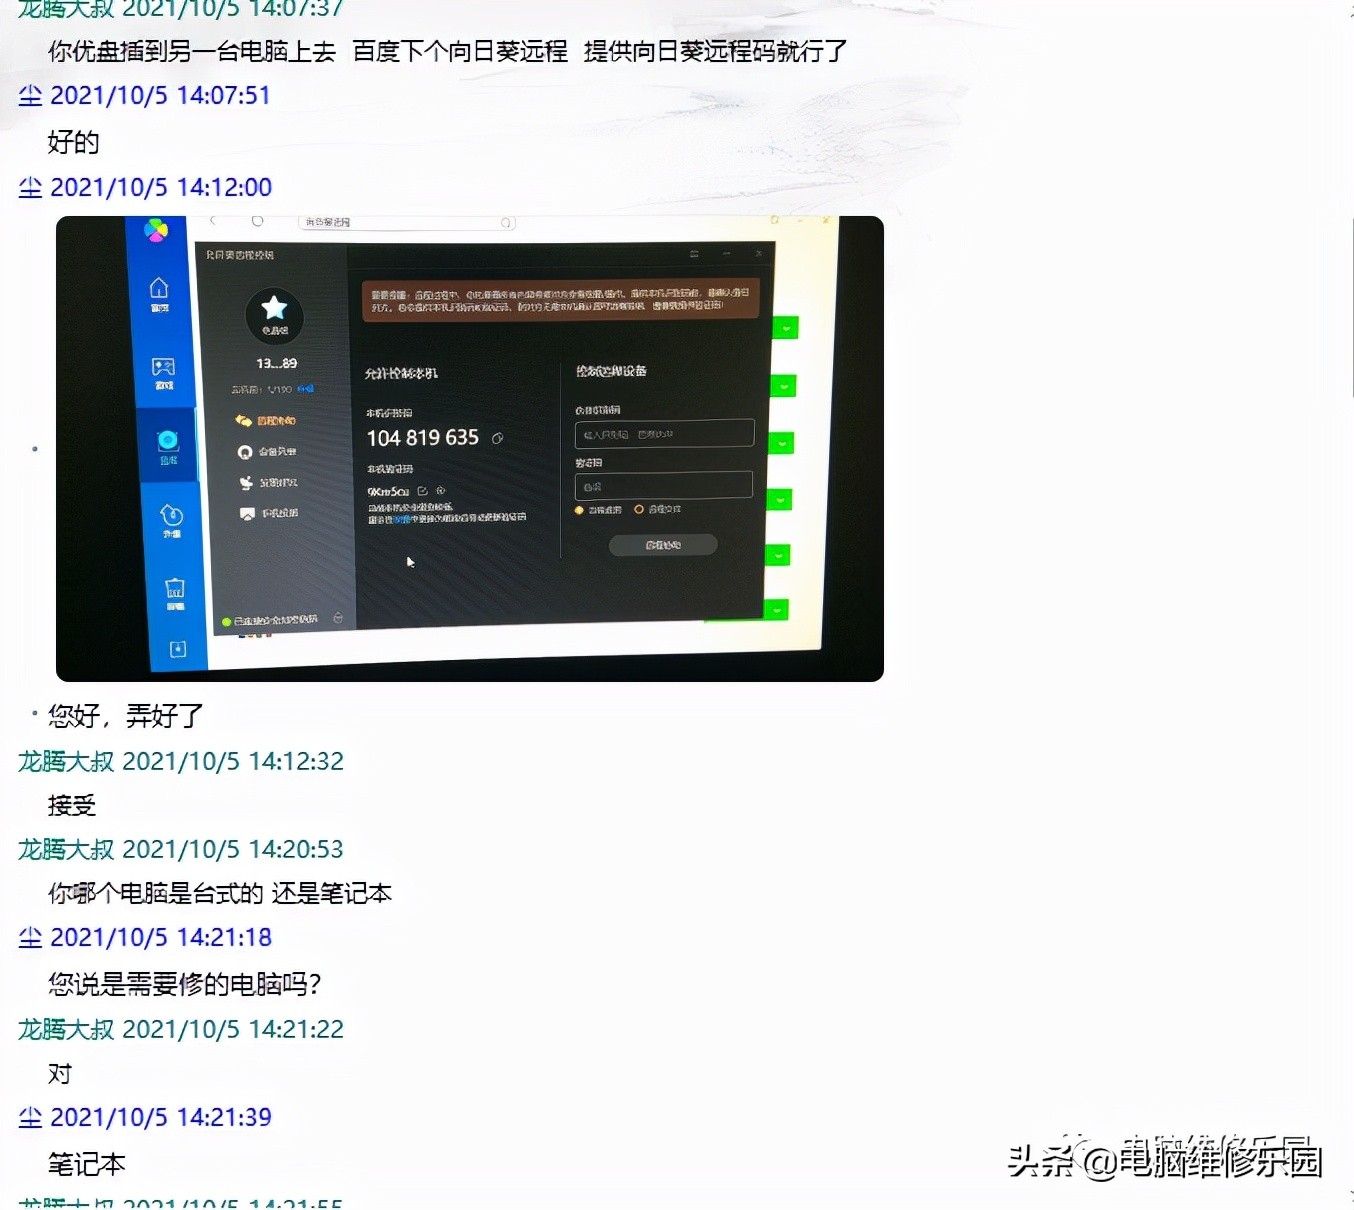Click the copy icon beside ID 104 819 635
This screenshot has height=1210, width=1354.
498,438
